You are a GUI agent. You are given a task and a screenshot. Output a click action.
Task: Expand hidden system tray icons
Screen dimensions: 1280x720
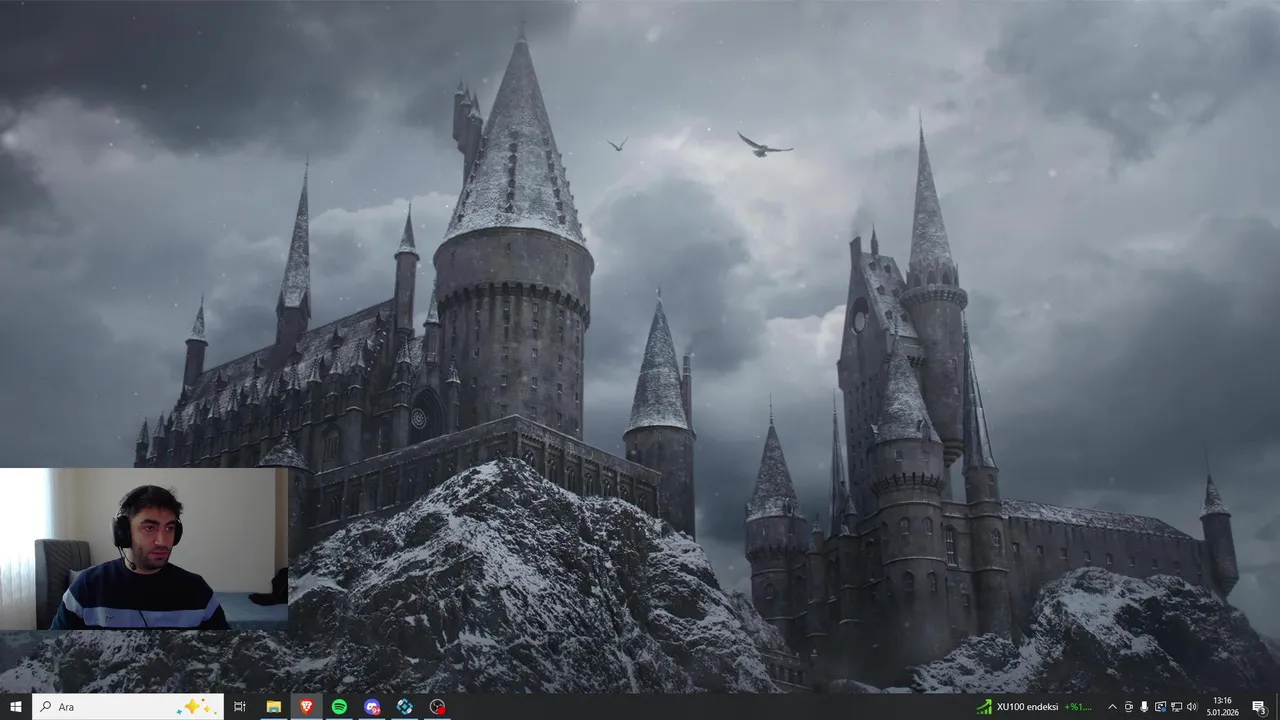[x=1112, y=706]
